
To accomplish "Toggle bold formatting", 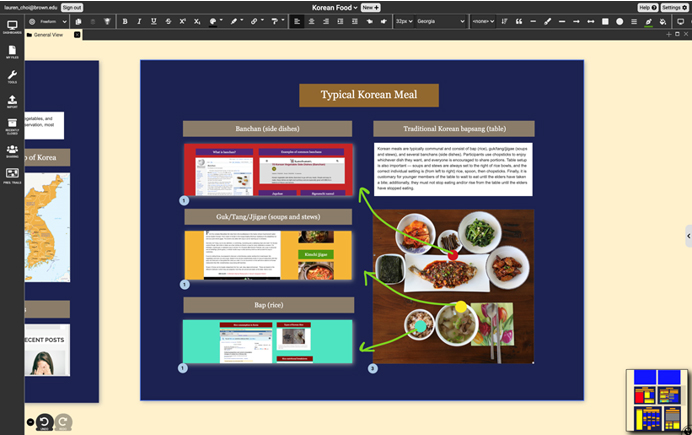I will coord(125,21).
